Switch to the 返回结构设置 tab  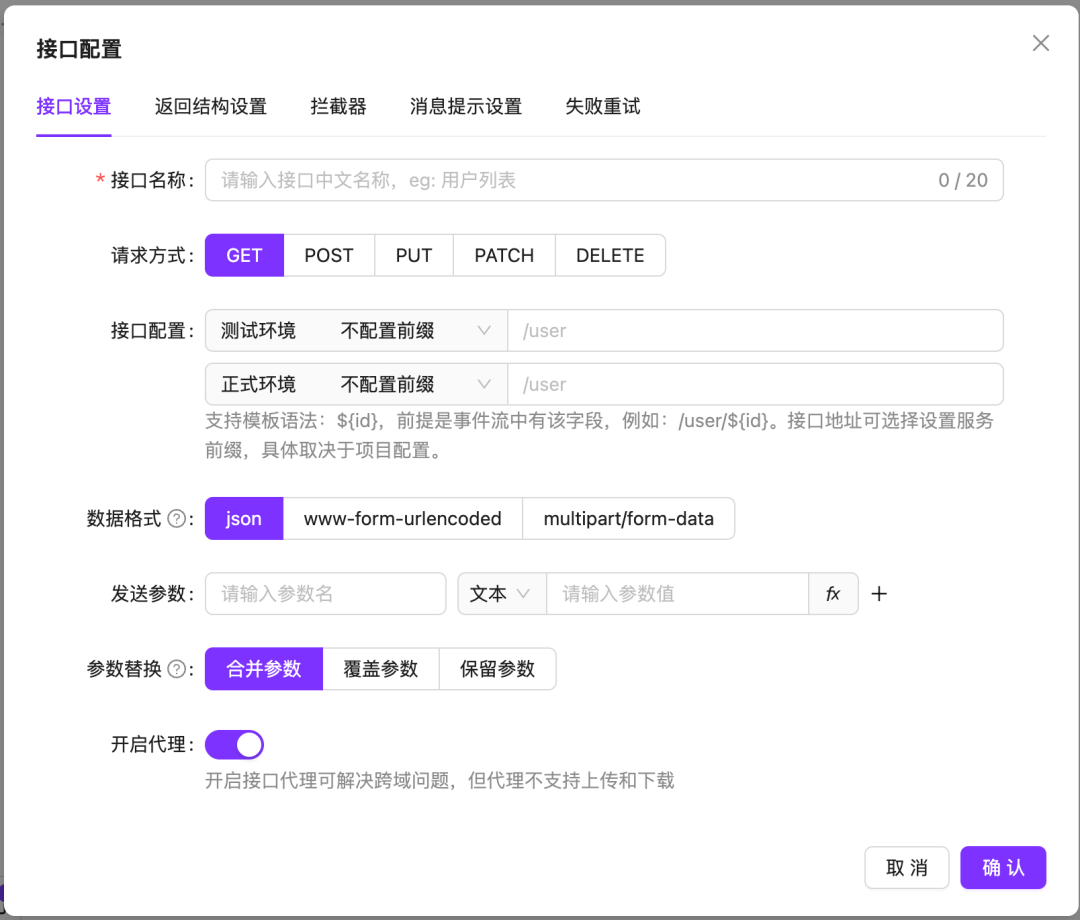tap(211, 106)
